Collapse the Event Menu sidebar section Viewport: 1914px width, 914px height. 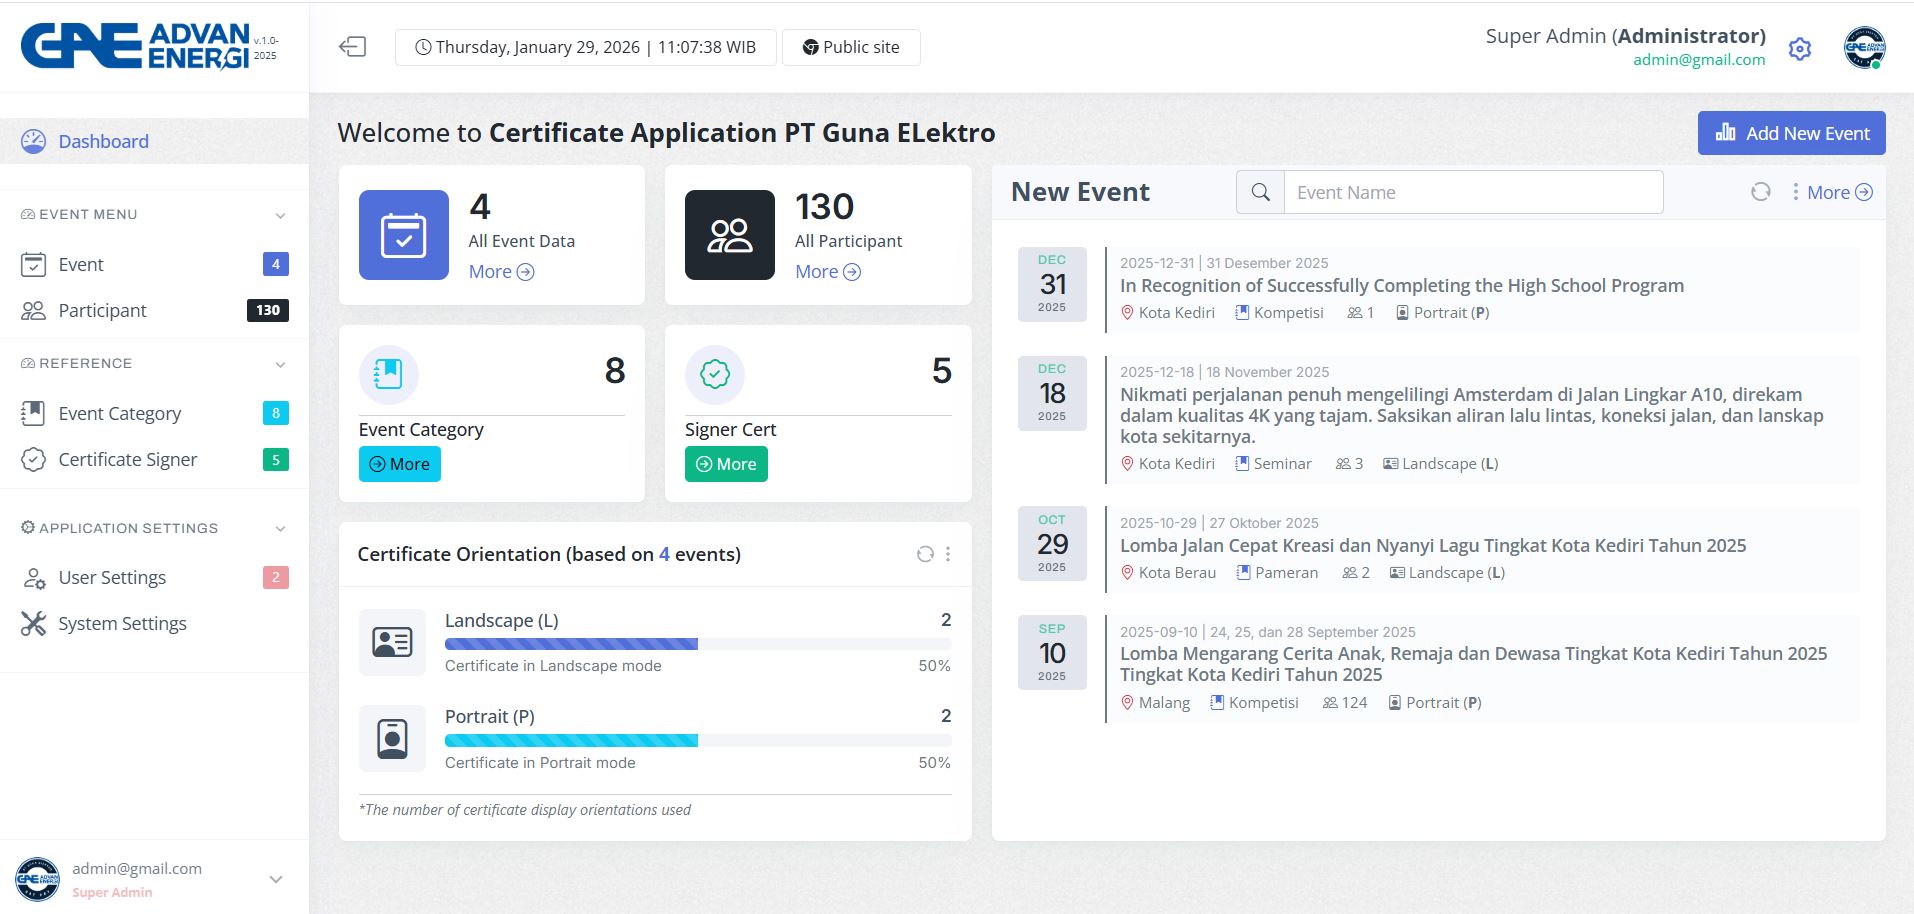[280, 215]
